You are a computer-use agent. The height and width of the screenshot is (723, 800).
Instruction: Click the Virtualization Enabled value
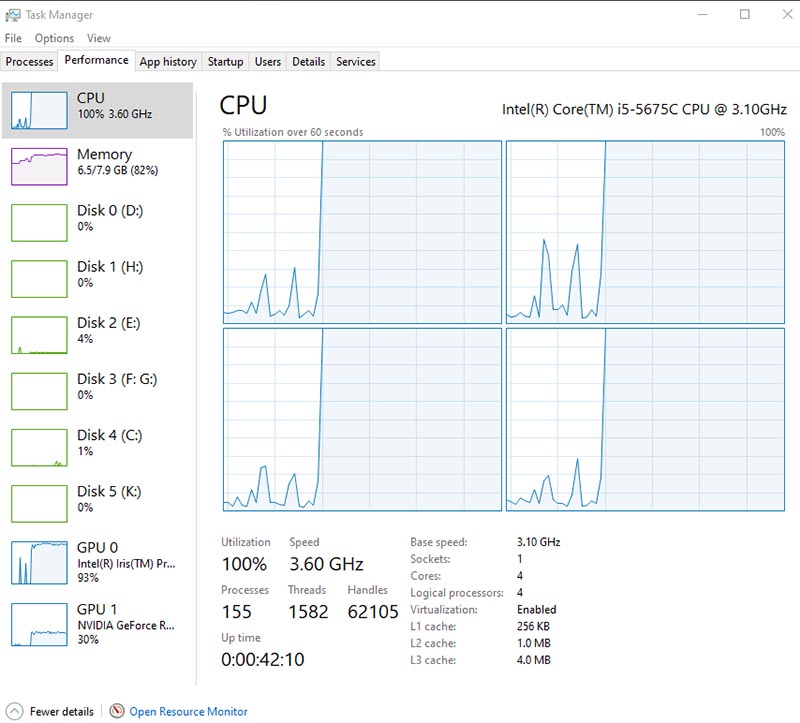[536, 609]
